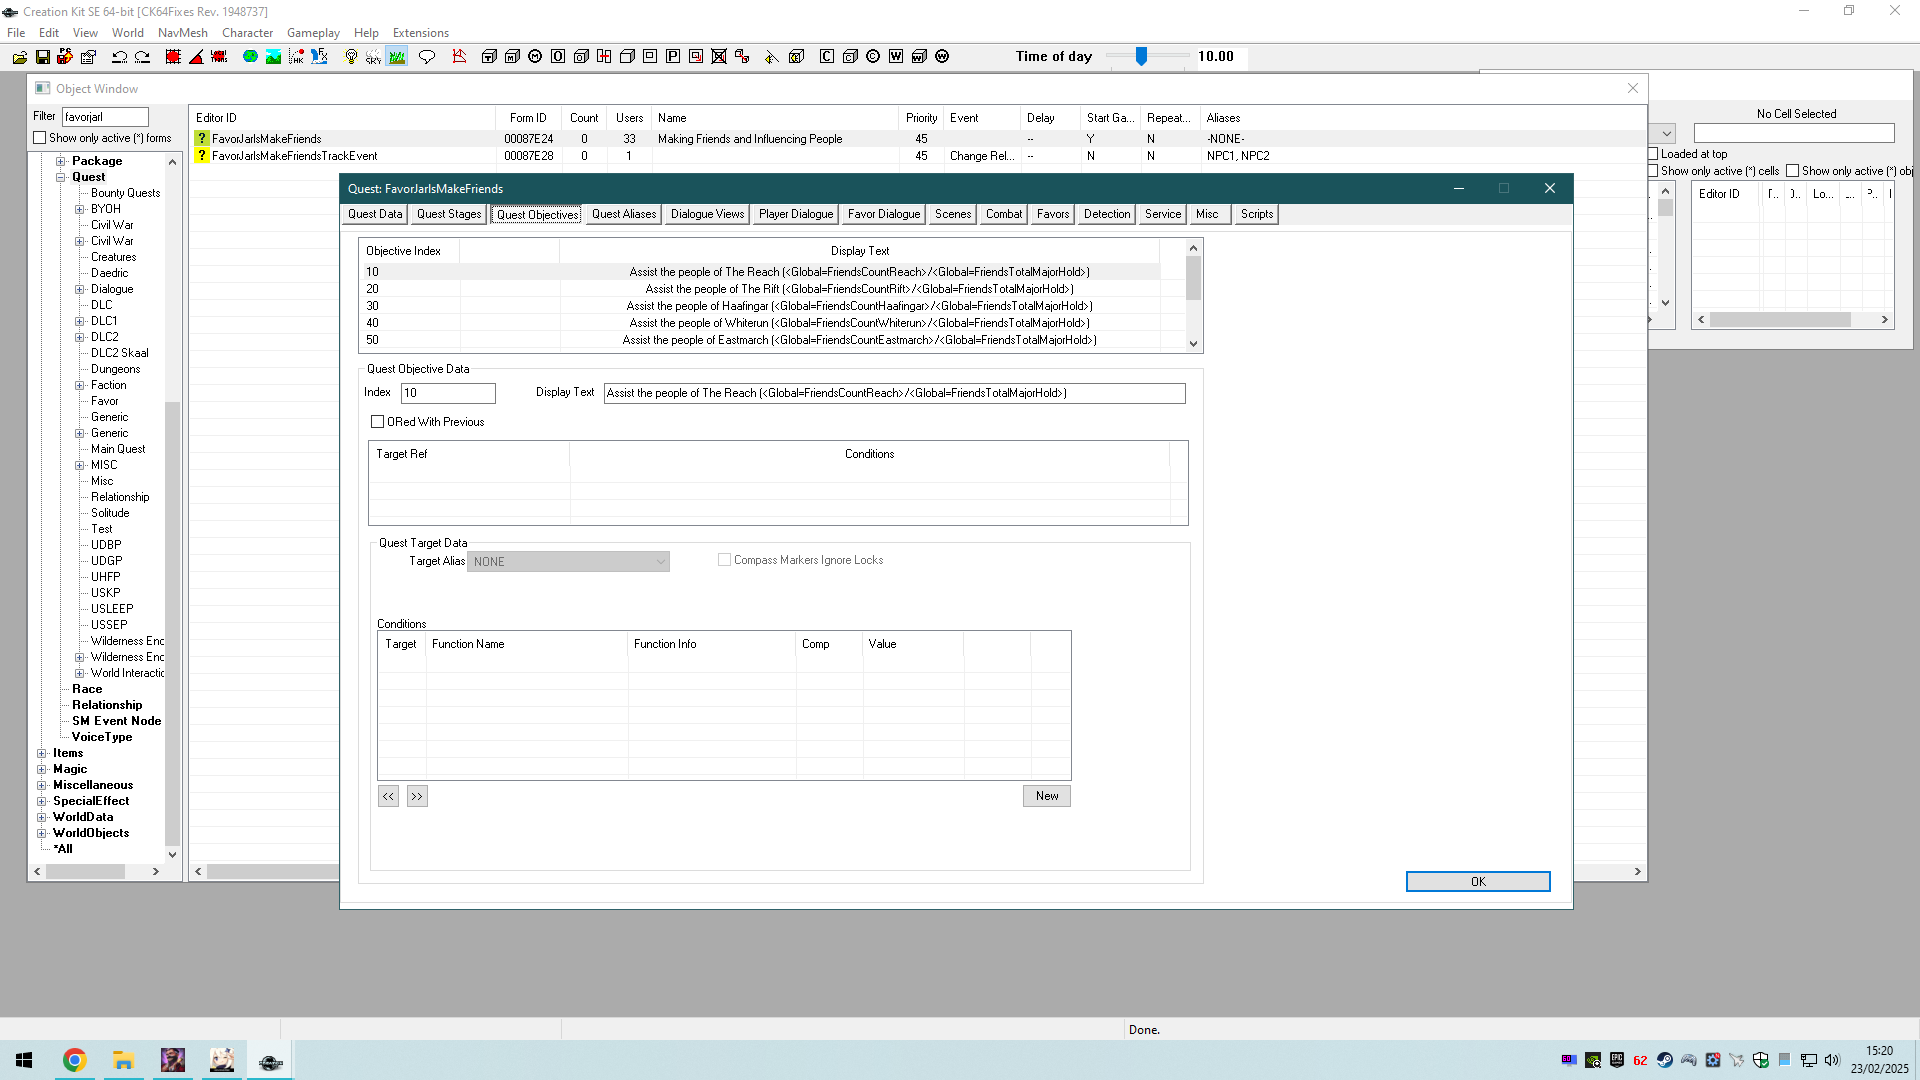The width and height of the screenshot is (1920, 1080).
Task: Expand the DLC1 quest folder
Action: [x=80, y=321]
